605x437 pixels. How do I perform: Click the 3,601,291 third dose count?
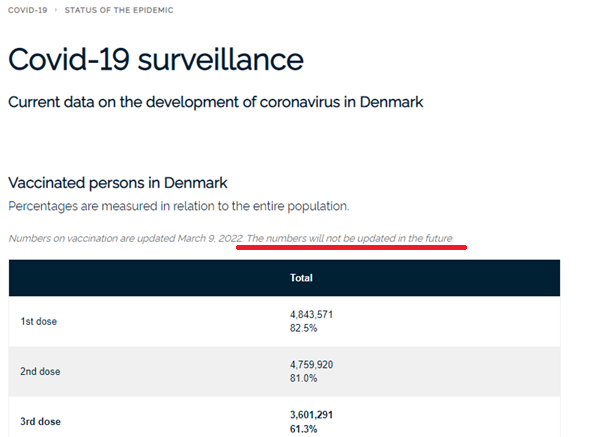coord(311,415)
